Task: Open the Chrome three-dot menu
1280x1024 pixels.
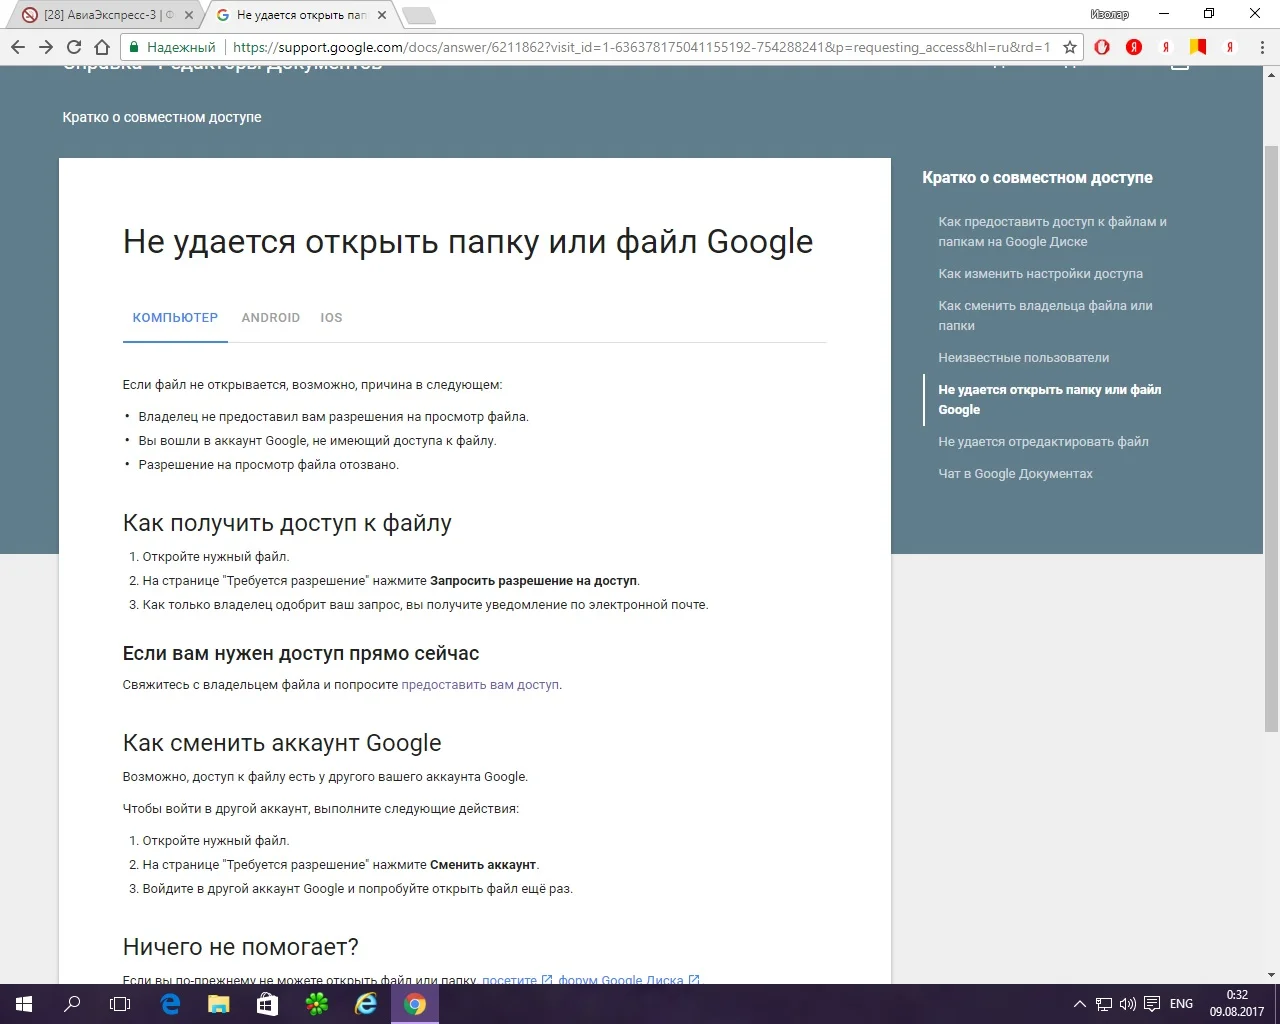Action: point(1262,47)
